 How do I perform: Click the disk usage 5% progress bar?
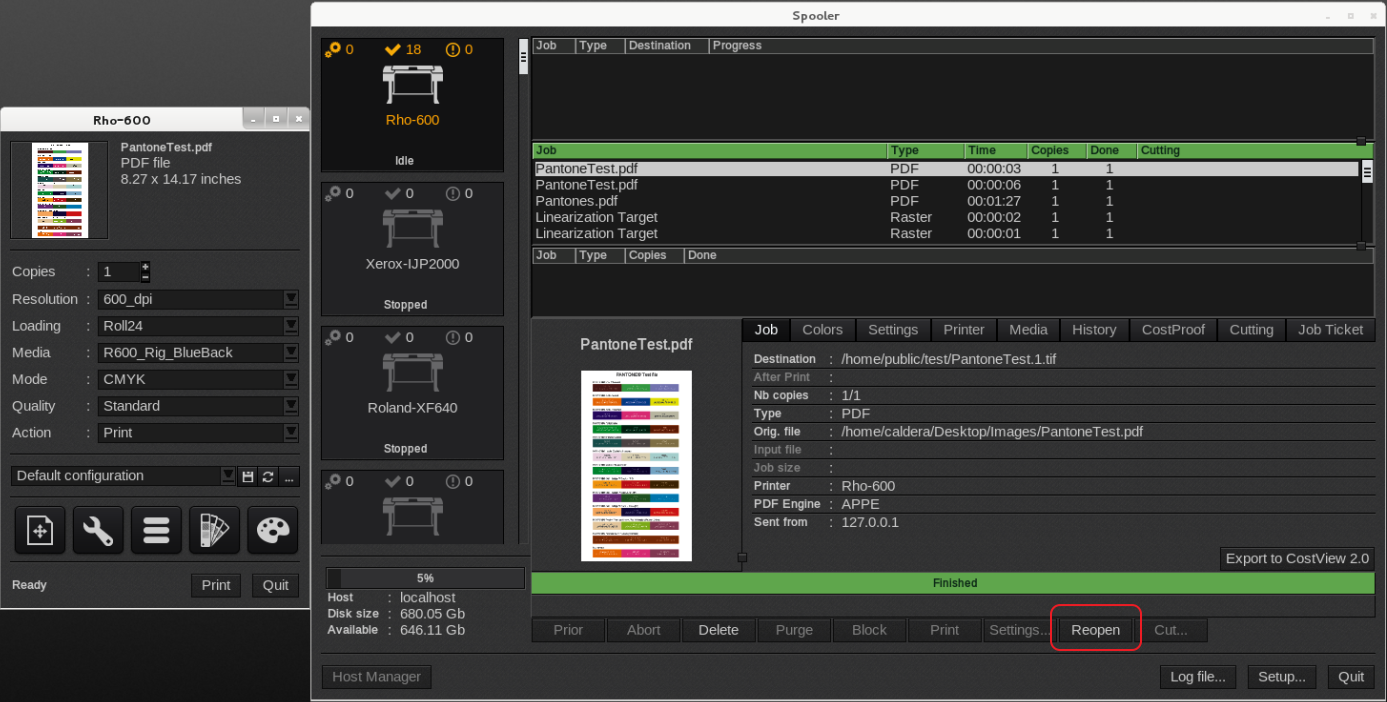tap(425, 578)
